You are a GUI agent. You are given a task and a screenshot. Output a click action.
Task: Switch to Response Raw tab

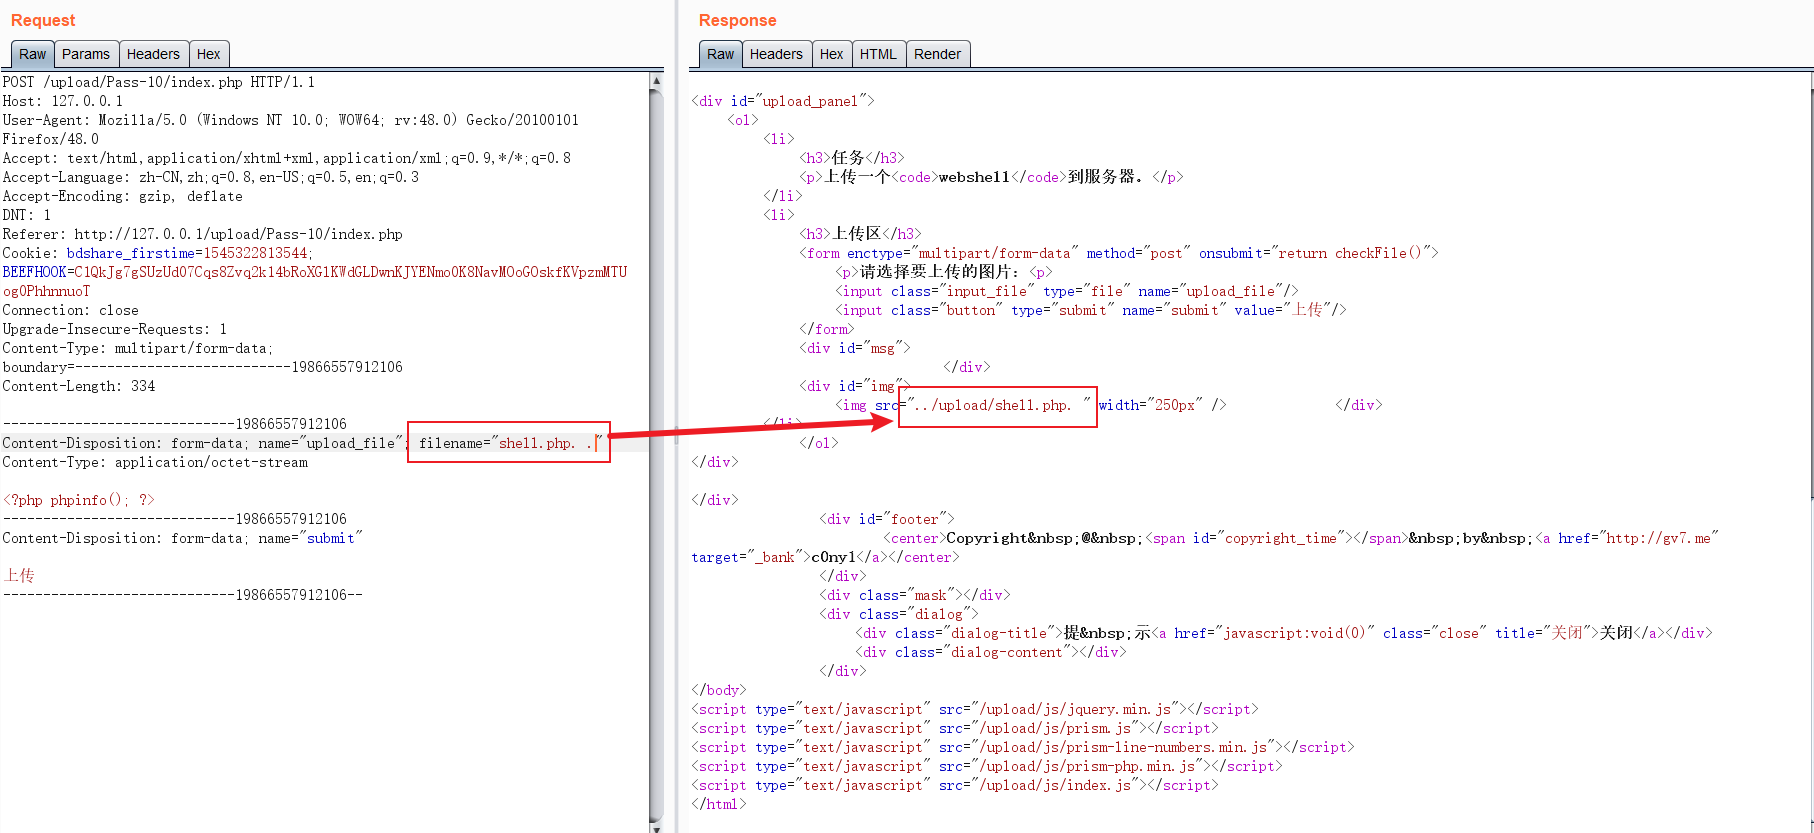pos(720,54)
